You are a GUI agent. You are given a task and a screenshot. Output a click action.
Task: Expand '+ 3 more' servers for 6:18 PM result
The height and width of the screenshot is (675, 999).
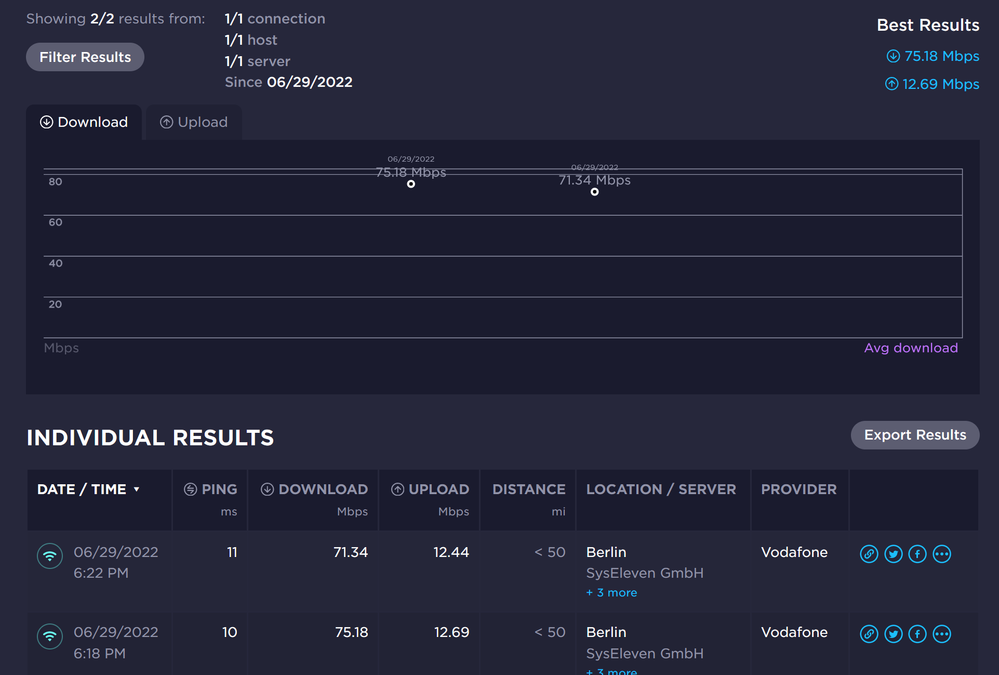click(x=612, y=671)
